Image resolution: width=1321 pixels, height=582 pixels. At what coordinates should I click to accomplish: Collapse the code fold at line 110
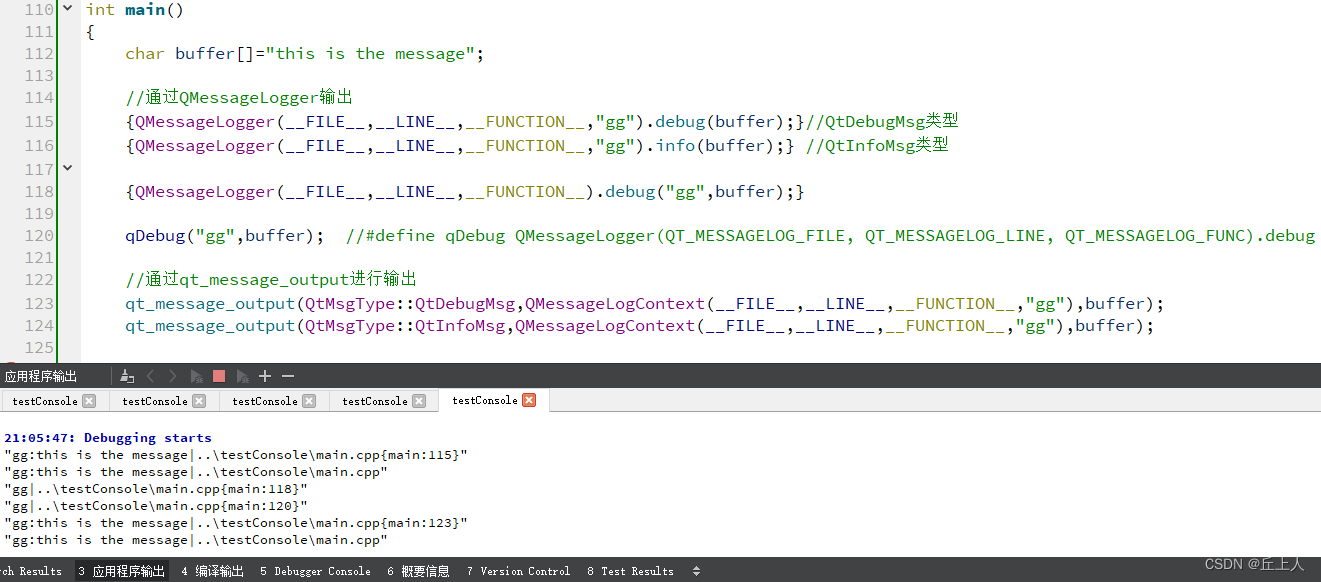66,9
